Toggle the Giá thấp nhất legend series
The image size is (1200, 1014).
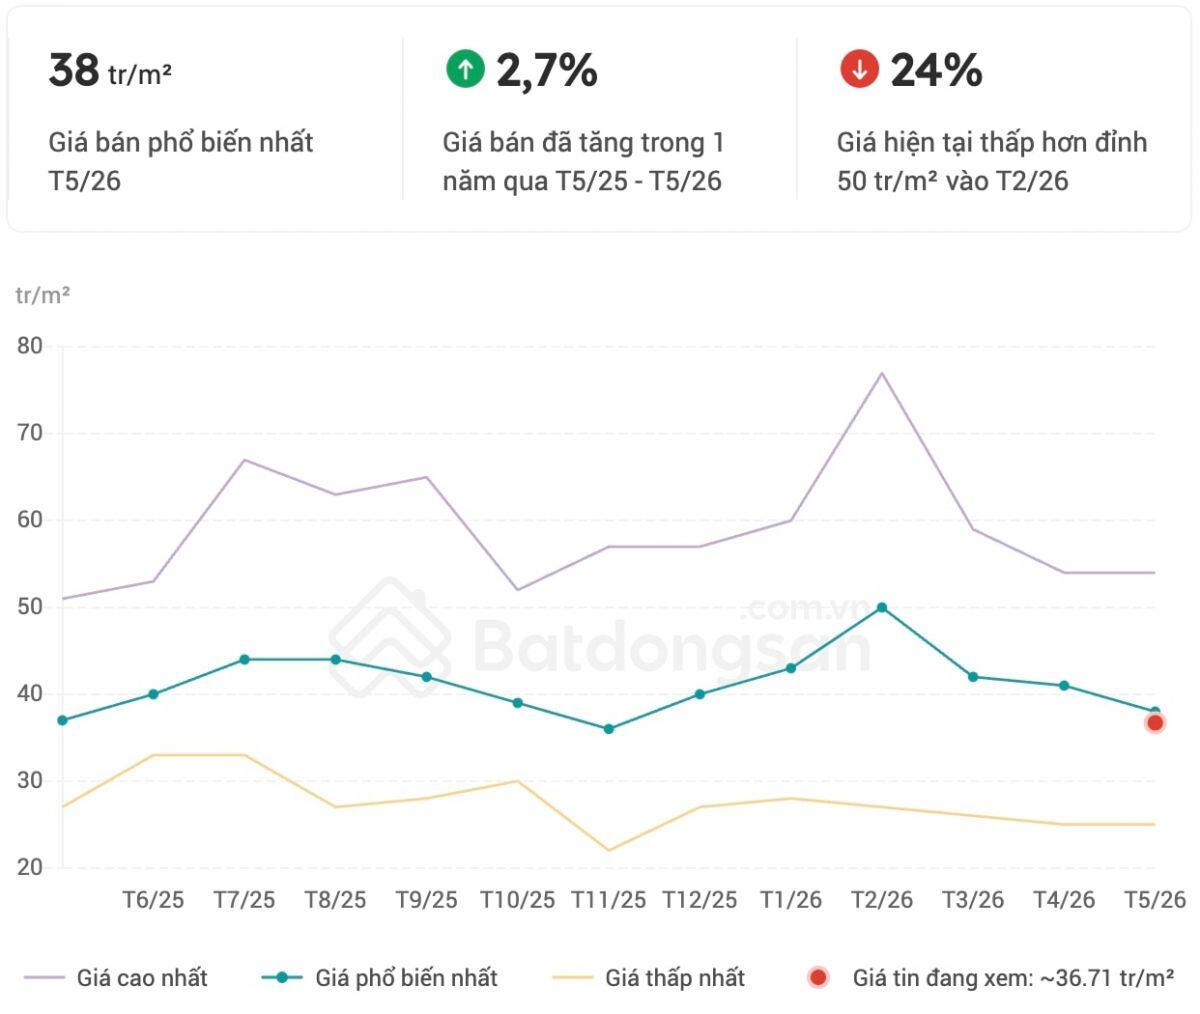[648, 977]
